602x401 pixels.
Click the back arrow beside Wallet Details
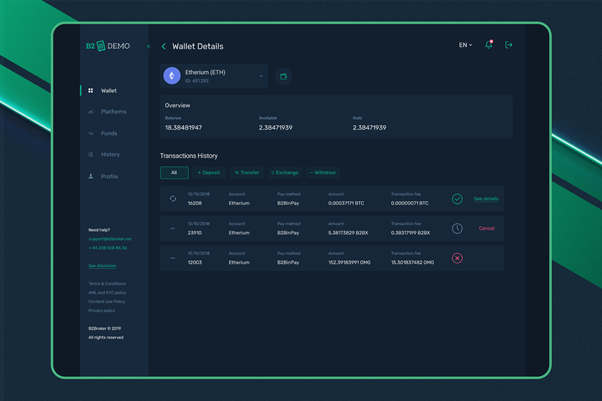[x=164, y=46]
